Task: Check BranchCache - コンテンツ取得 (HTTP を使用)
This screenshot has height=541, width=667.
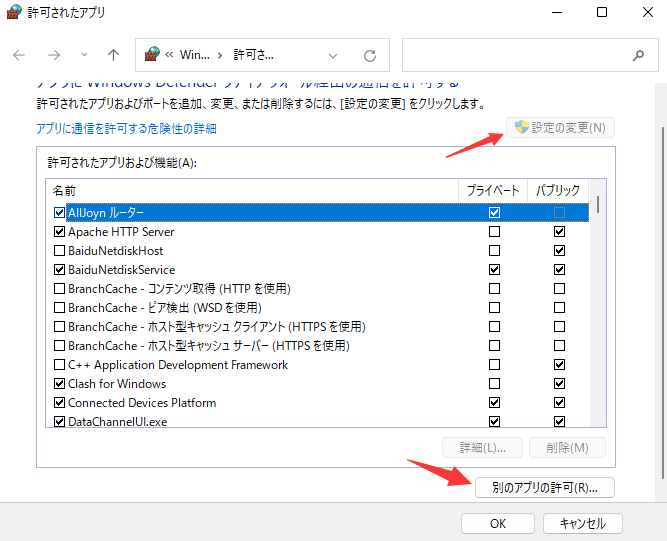Action: (x=60, y=288)
